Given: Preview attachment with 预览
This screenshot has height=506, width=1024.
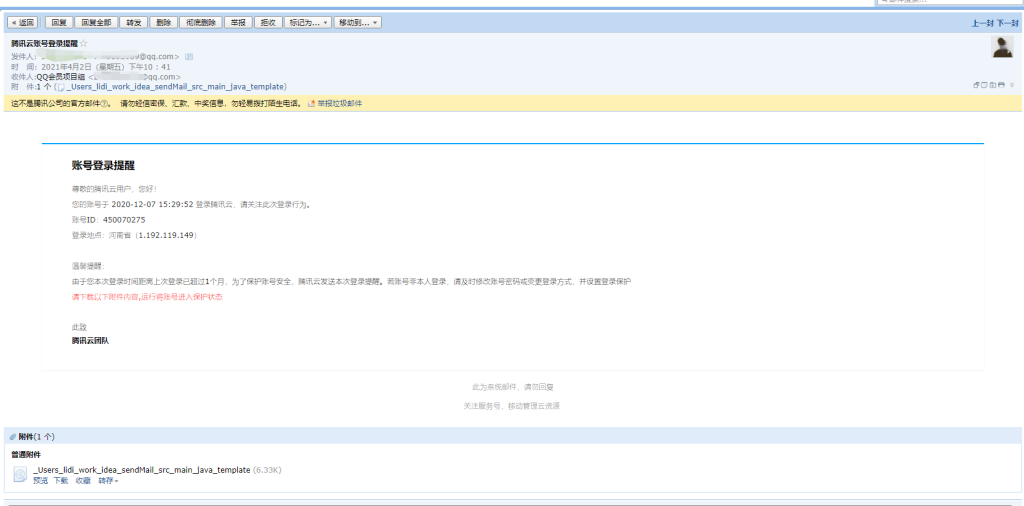Looking at the screenshot, I should [x=40, y=481].
